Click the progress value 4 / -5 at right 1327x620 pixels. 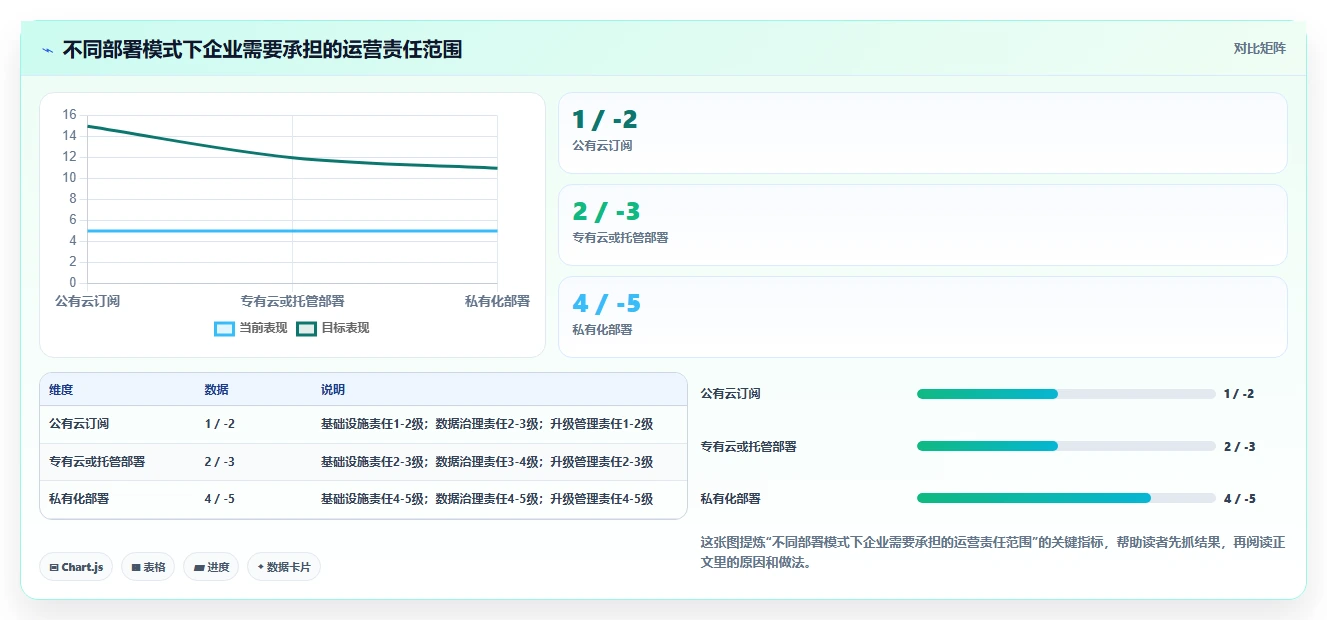click(x=1239, y=498)
